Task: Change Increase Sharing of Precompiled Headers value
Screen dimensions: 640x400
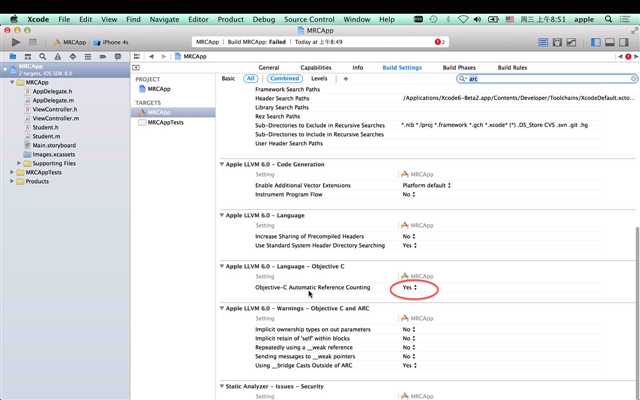Action: [x=409, y=236]
